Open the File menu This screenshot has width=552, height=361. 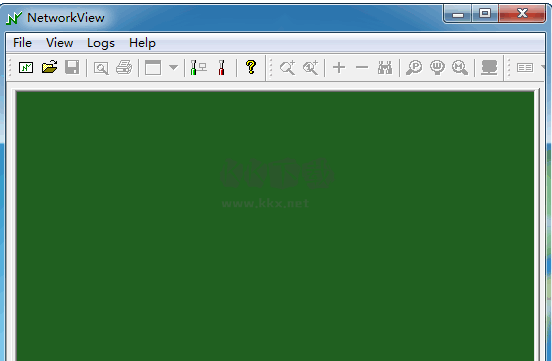tap(23, 43)
